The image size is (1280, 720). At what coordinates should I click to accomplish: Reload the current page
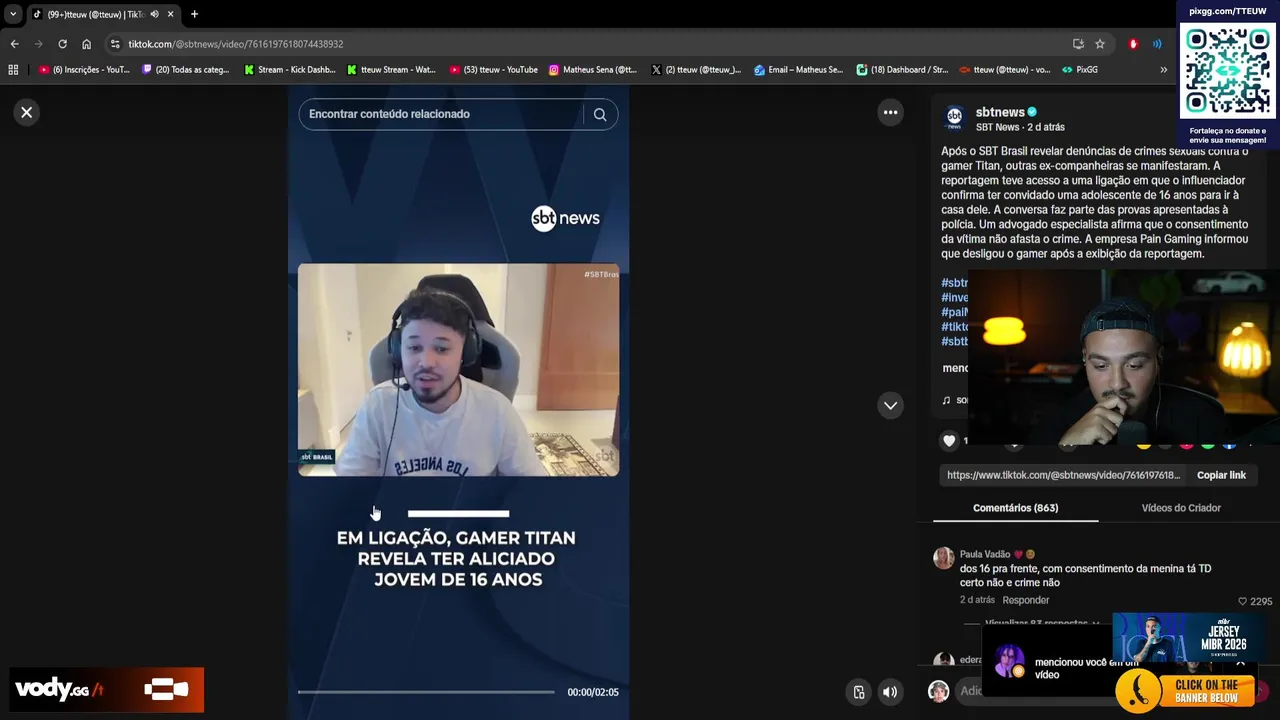62,44
